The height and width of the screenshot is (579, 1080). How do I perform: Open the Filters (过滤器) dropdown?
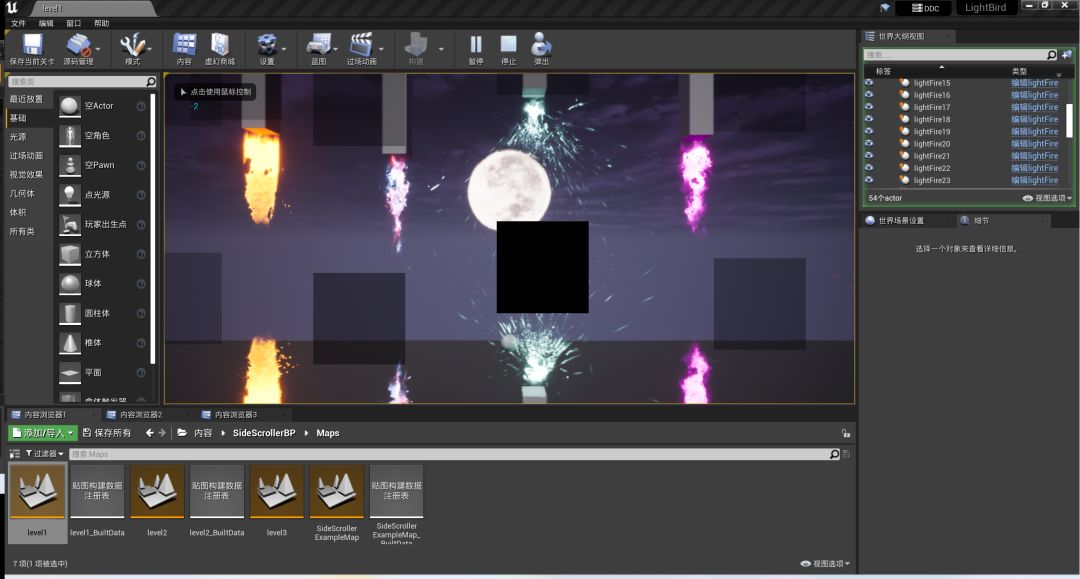pyautogui.click(x=45, y=454)
